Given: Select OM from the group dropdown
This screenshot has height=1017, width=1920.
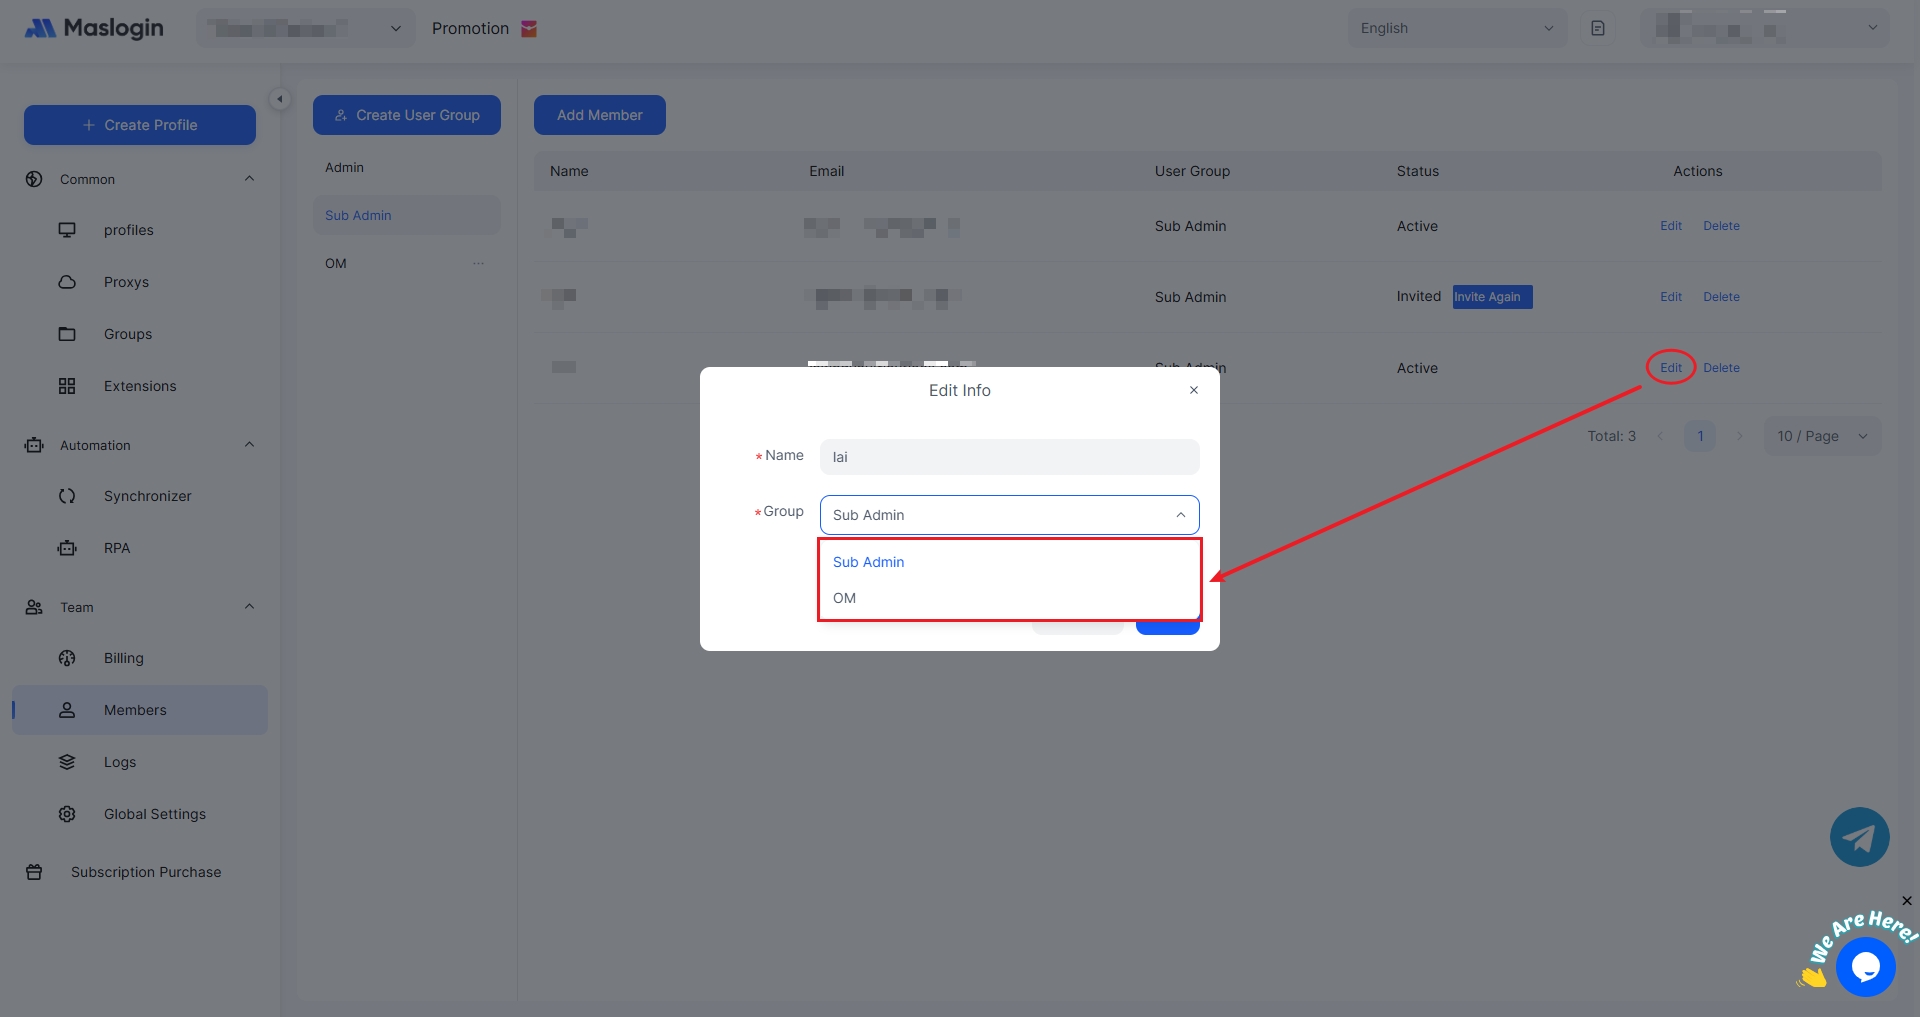Looking at the screenshot, I should click(x=845, y=598).
